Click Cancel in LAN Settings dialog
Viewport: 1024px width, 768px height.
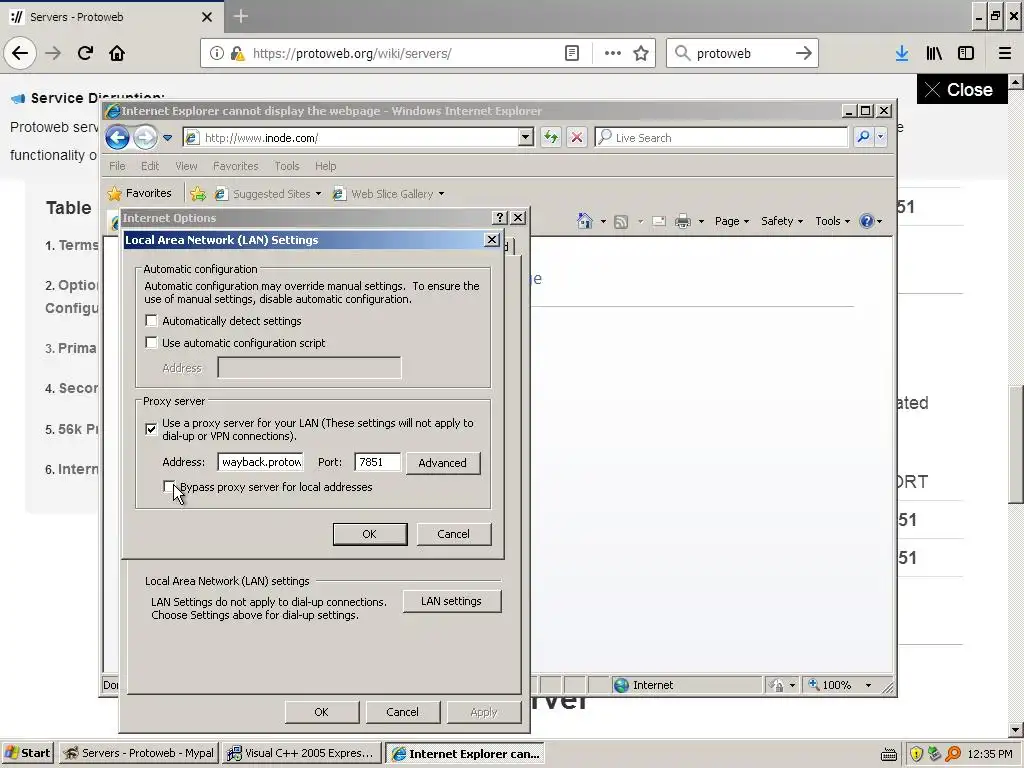point(453,534)
